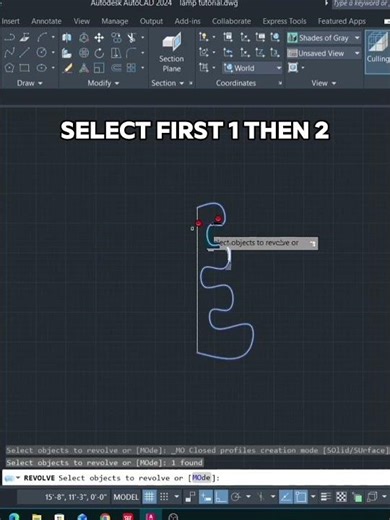This screenshot has height=520, width=390.
Task: Click the UCS Previous icon
Action: click(x=228, y=53)
